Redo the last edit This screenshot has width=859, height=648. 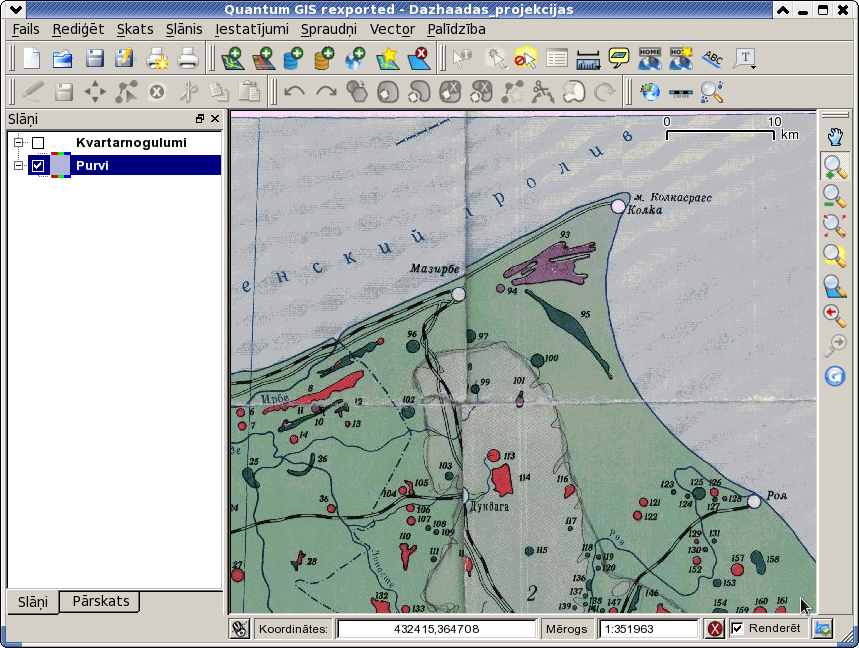[x=326, y=91]
